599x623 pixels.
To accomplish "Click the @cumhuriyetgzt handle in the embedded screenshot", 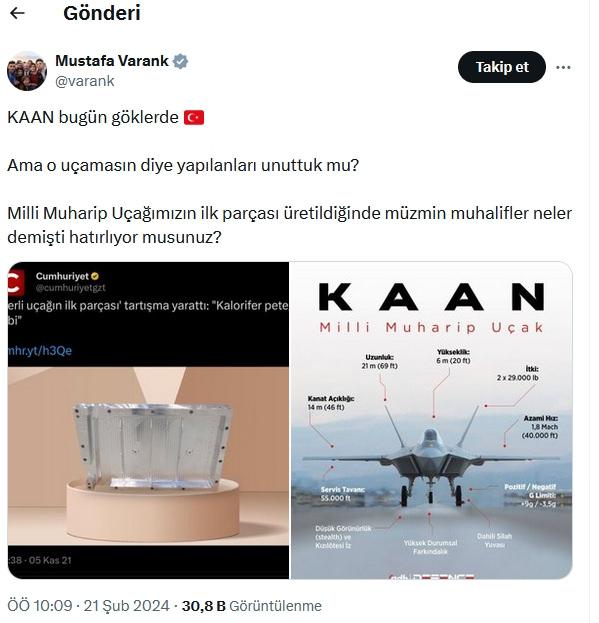I will point(71,288).
